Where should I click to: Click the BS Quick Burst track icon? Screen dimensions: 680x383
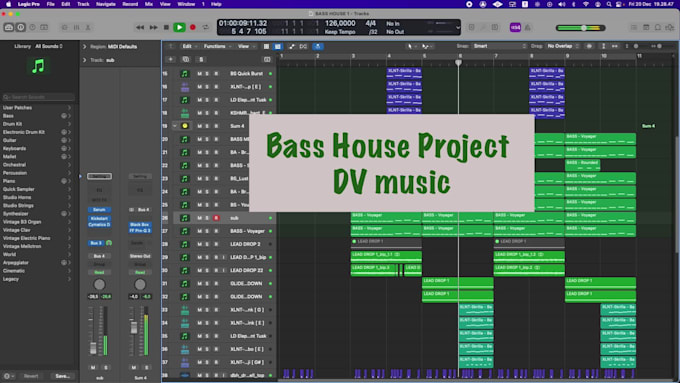point(185,74)
